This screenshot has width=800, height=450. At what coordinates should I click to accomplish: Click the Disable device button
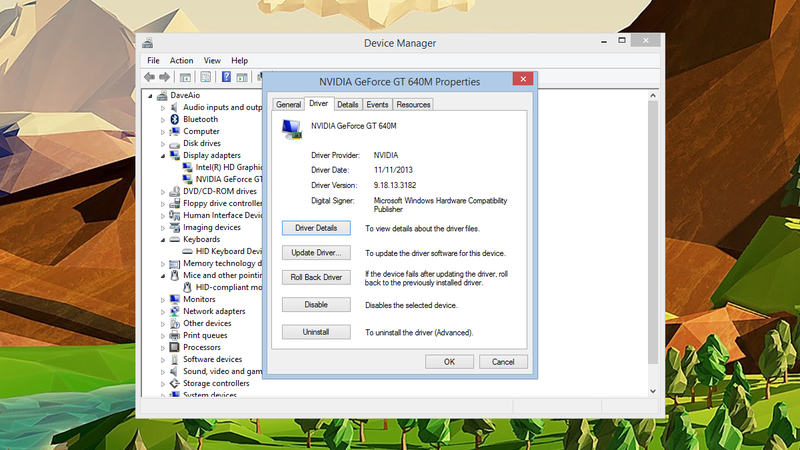coord(316,305)
